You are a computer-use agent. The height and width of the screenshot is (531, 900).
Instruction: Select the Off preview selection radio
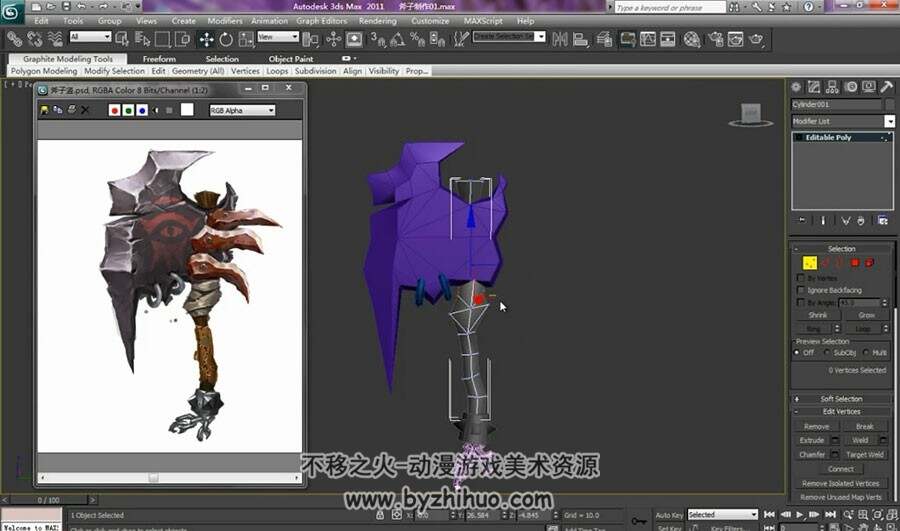[x=797, y=352]
